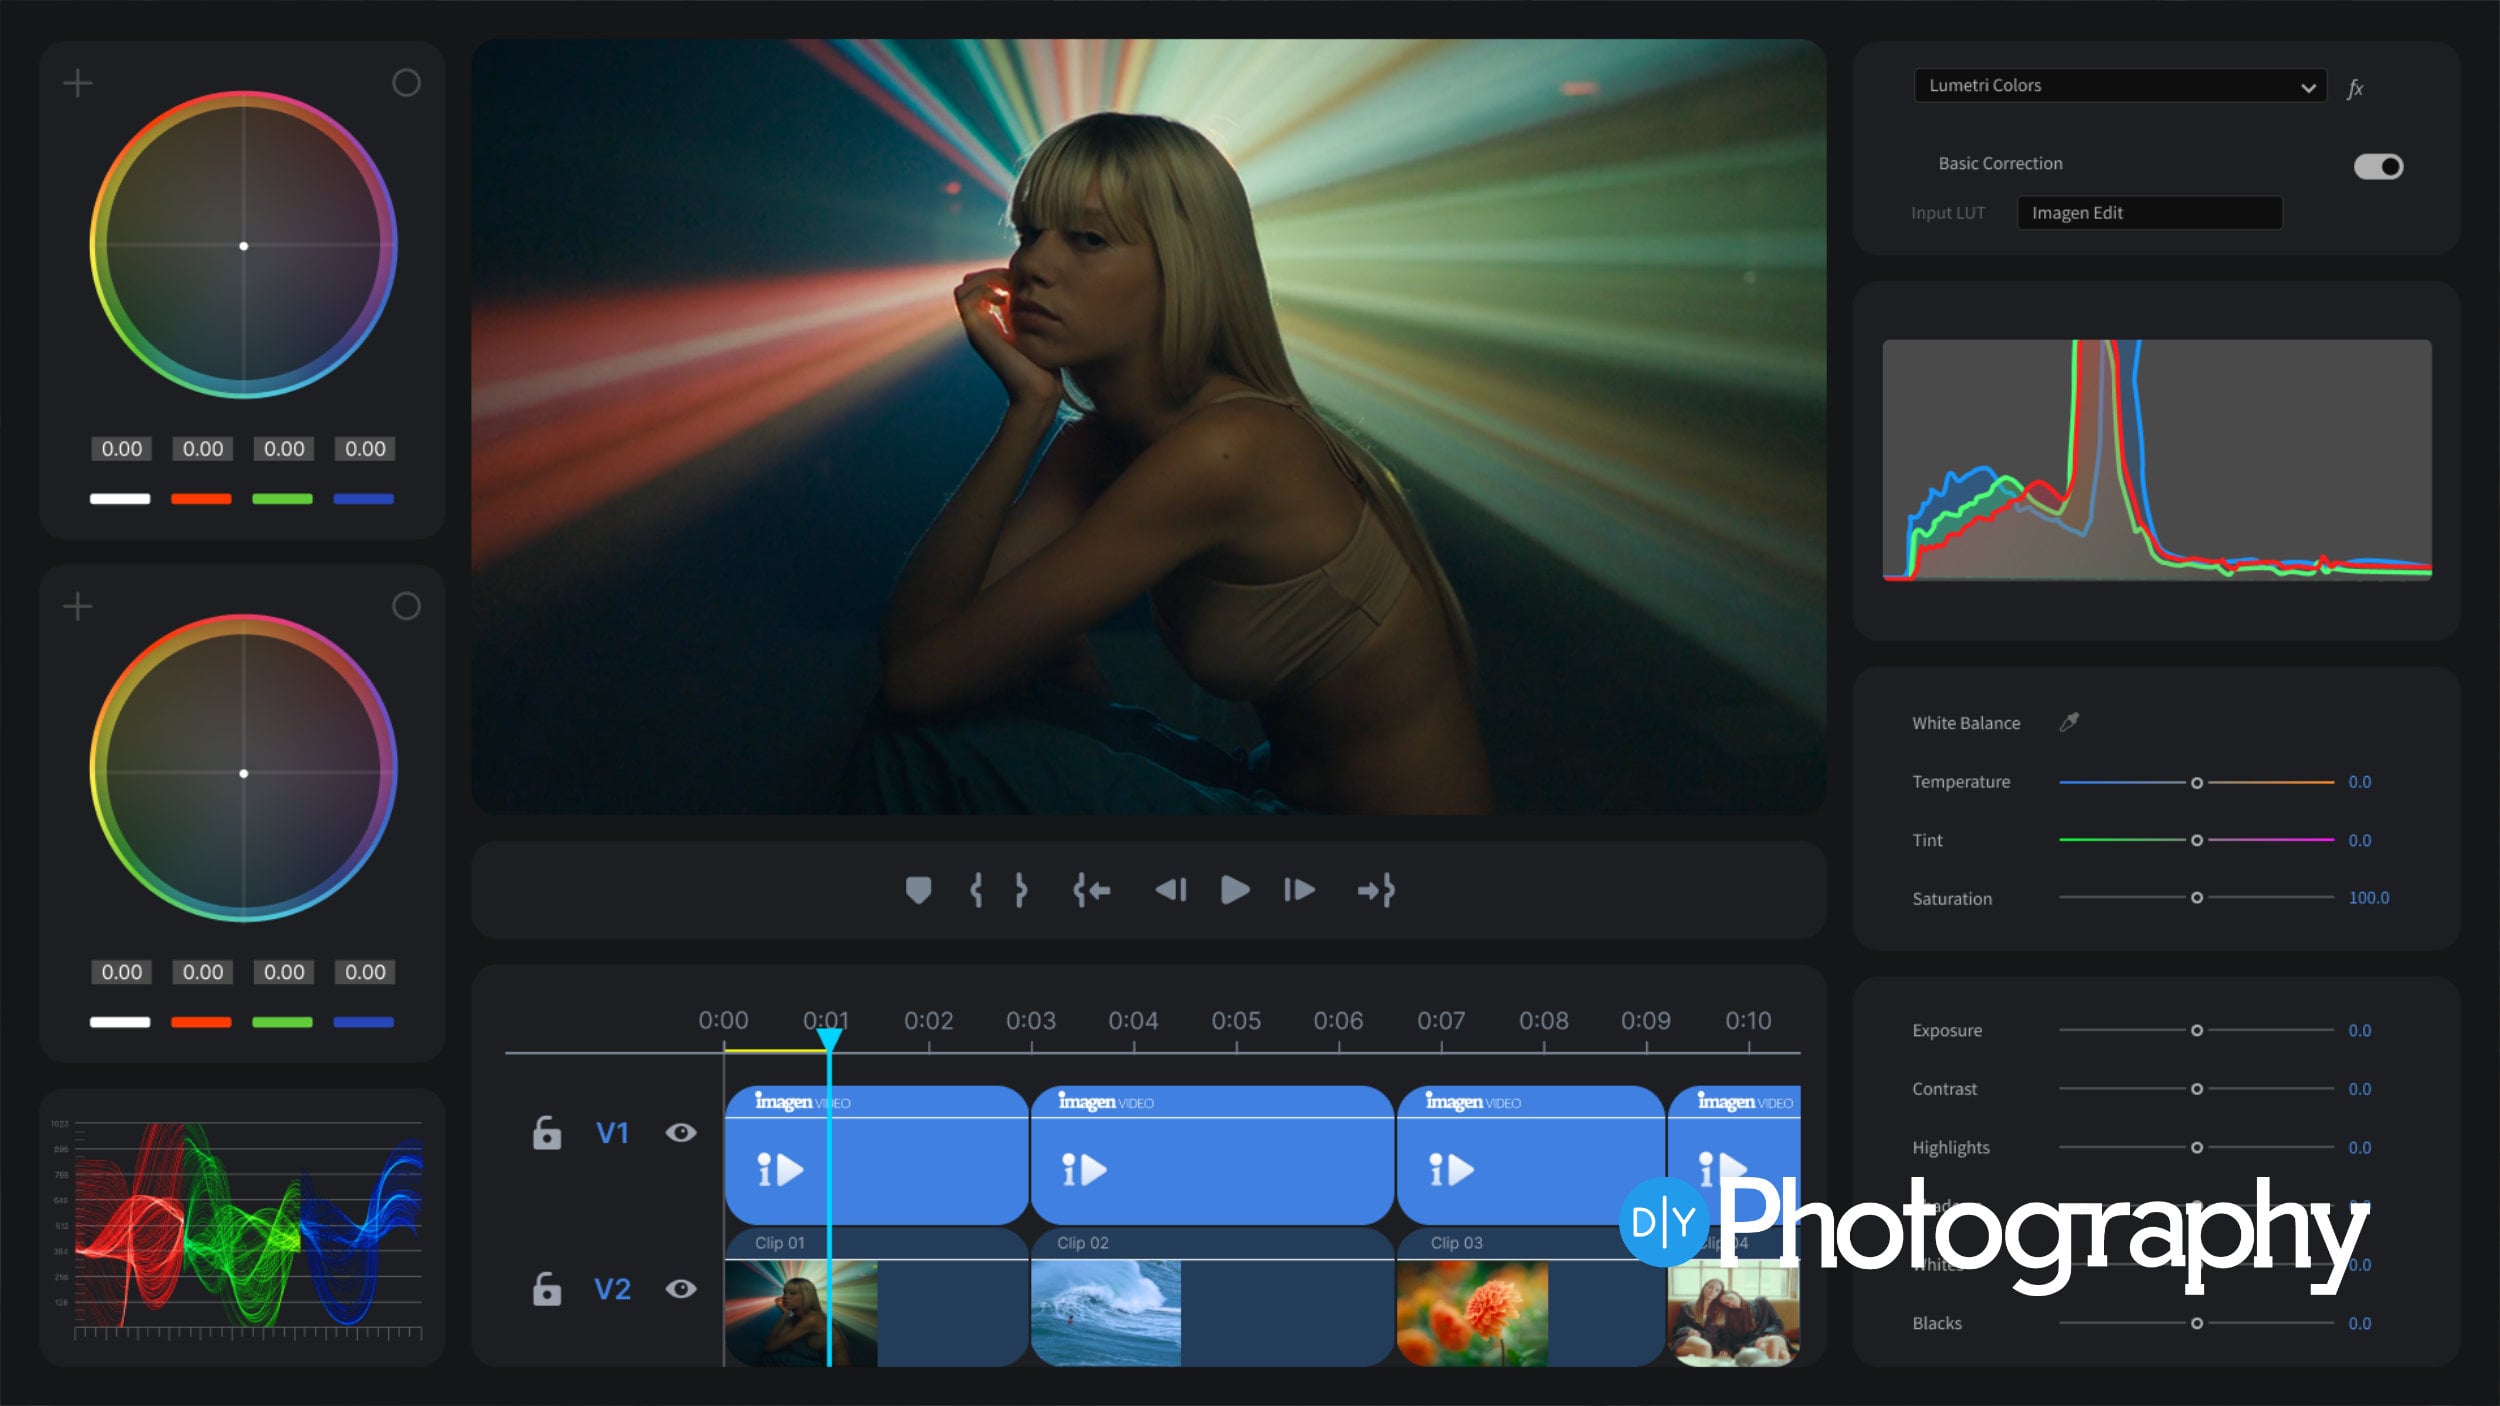Image resolution: width=2500 pixels, height=1406 pixels.
Task: Select the White Balance eyedropper
Action: [x=2070, y=722]
